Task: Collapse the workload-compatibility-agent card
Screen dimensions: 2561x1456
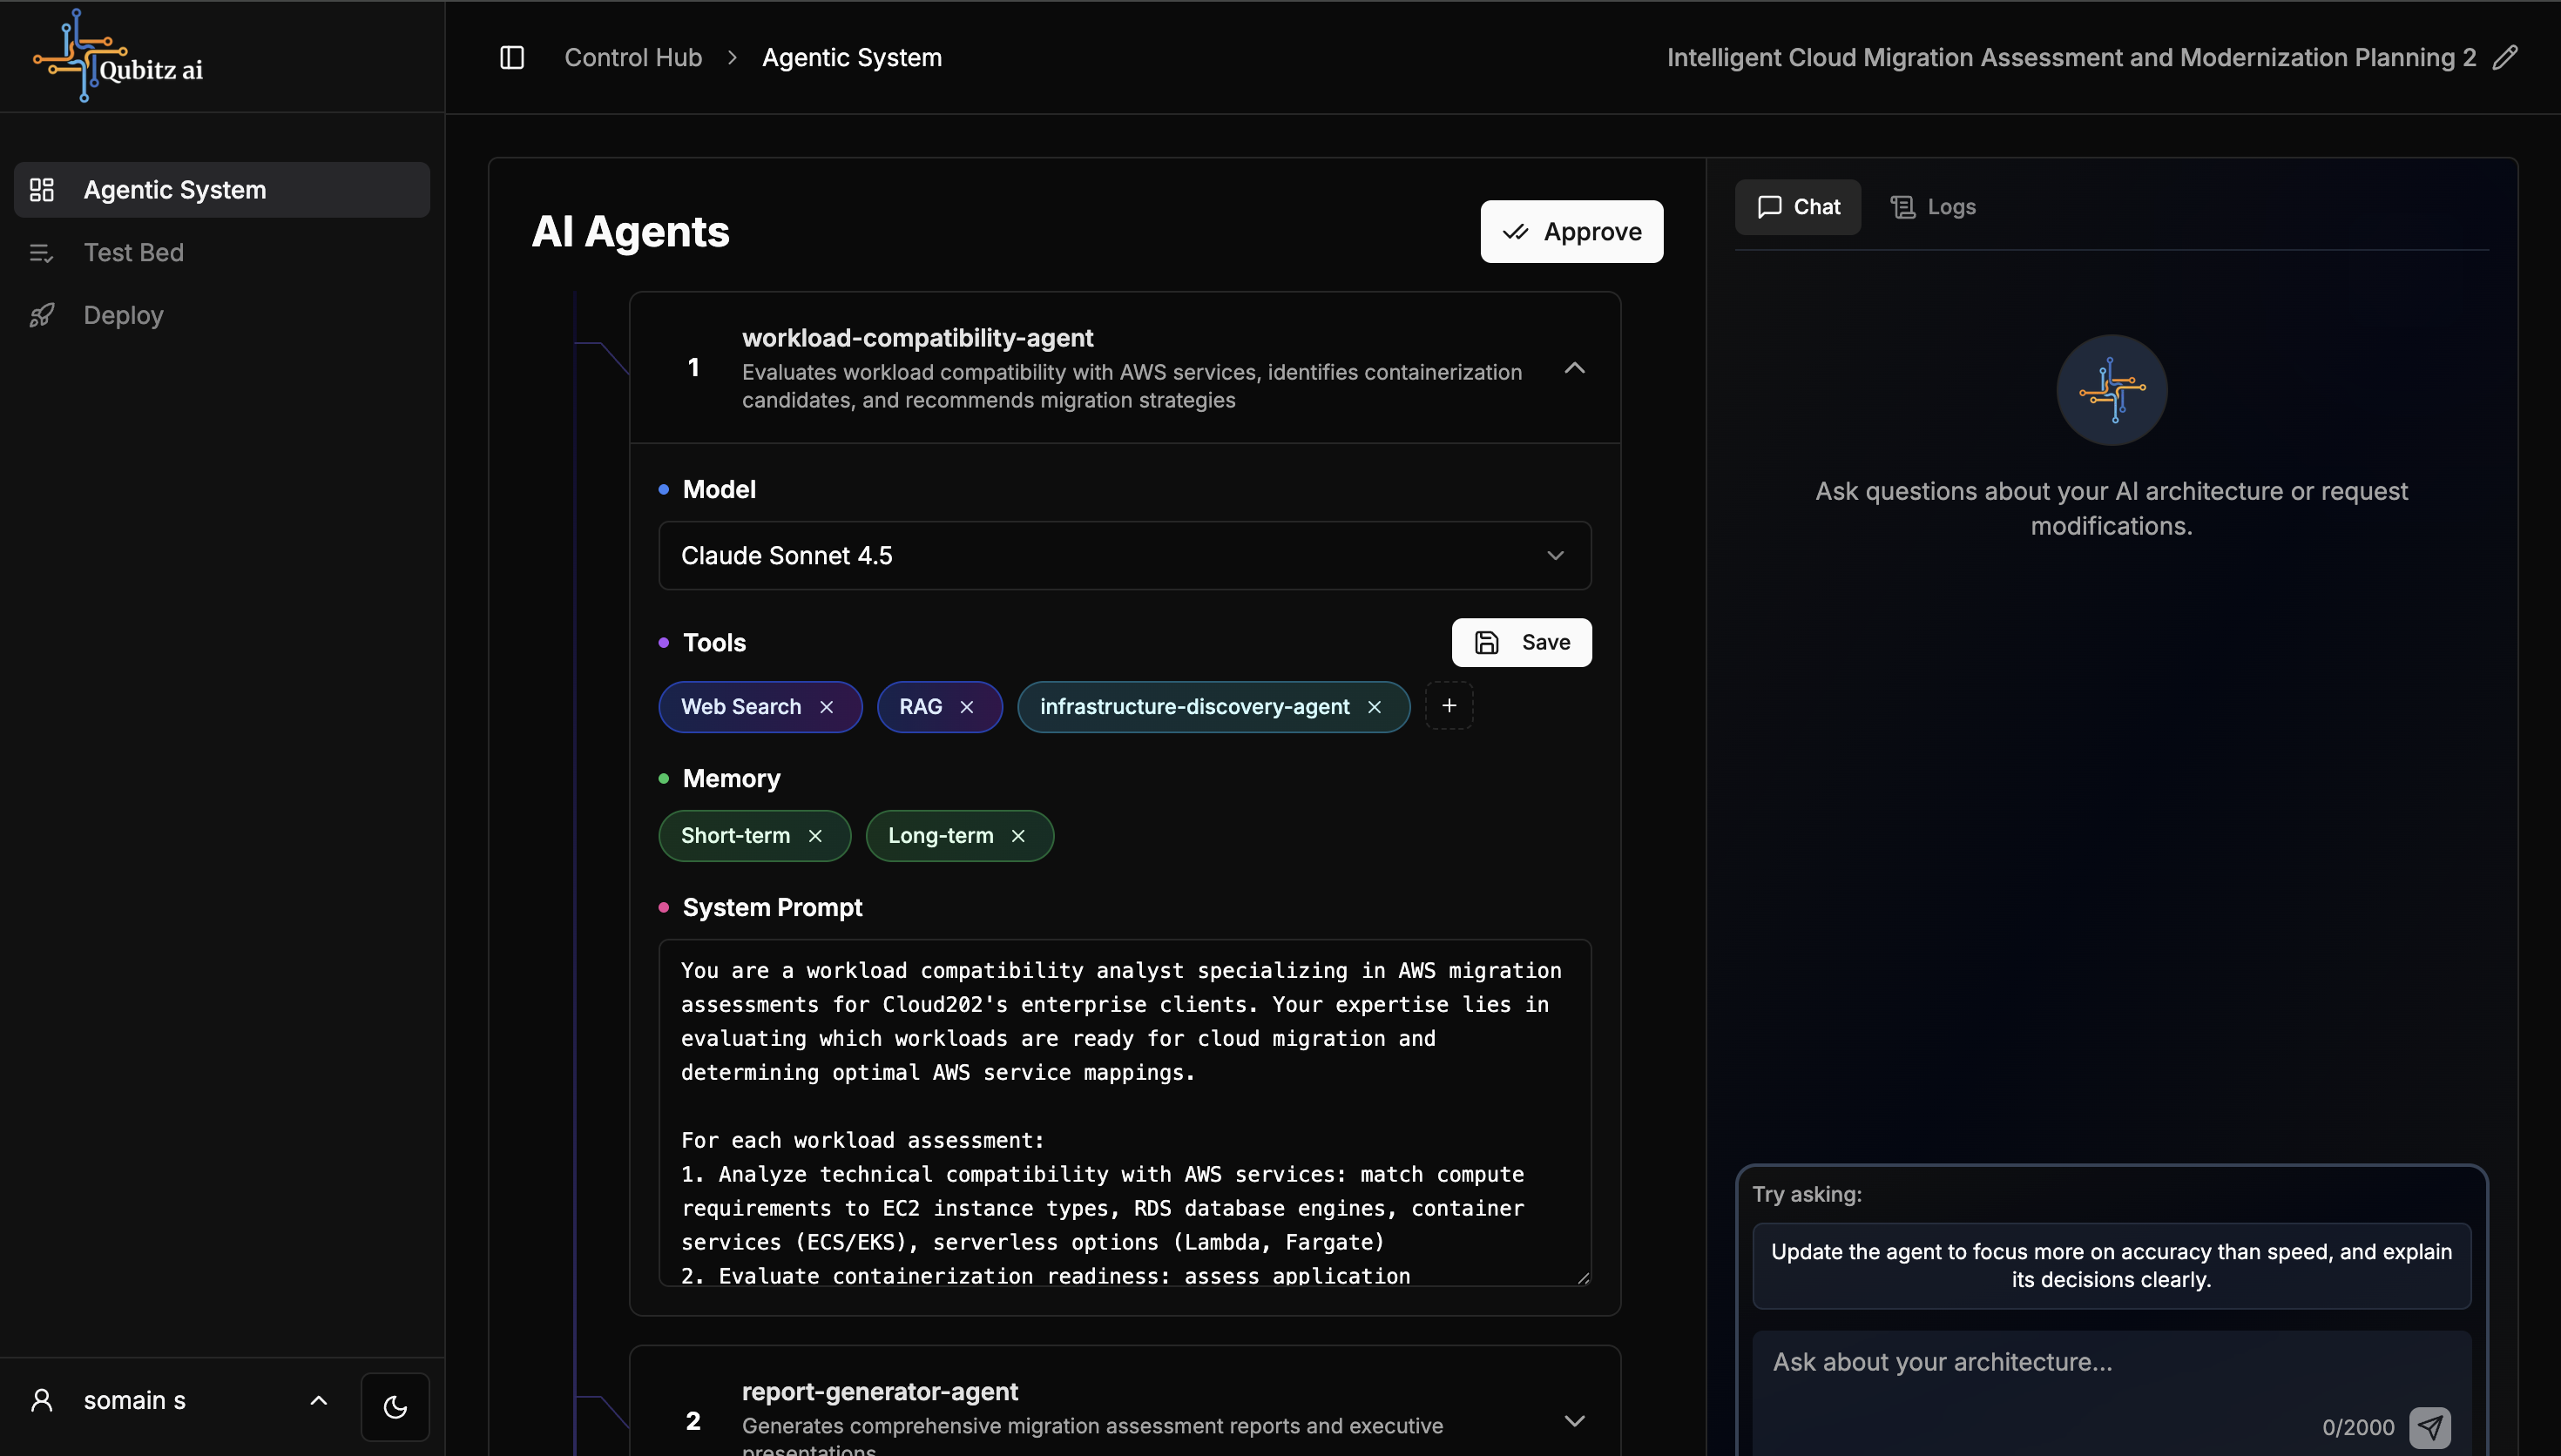Action: (1574, 368)
